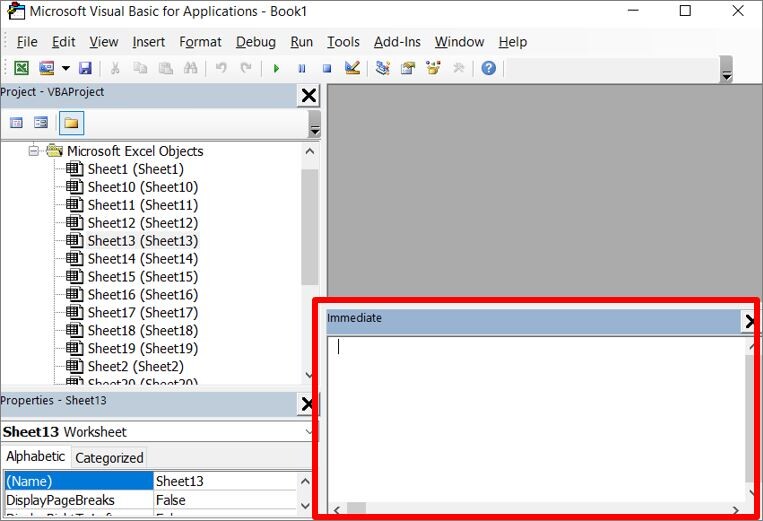
Task: Open the View menu
Action: coord(104,42)
